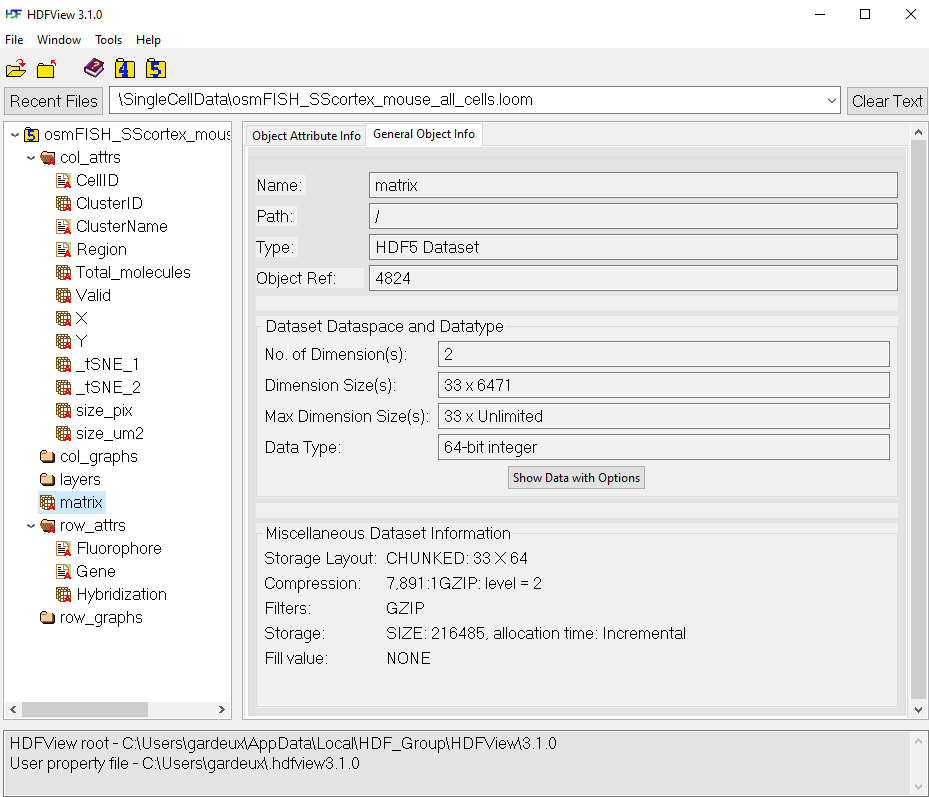Screen dimensions: 929x797
Task: Open the Tools menu
Action: pyautogui.click(x=108, y=40)
